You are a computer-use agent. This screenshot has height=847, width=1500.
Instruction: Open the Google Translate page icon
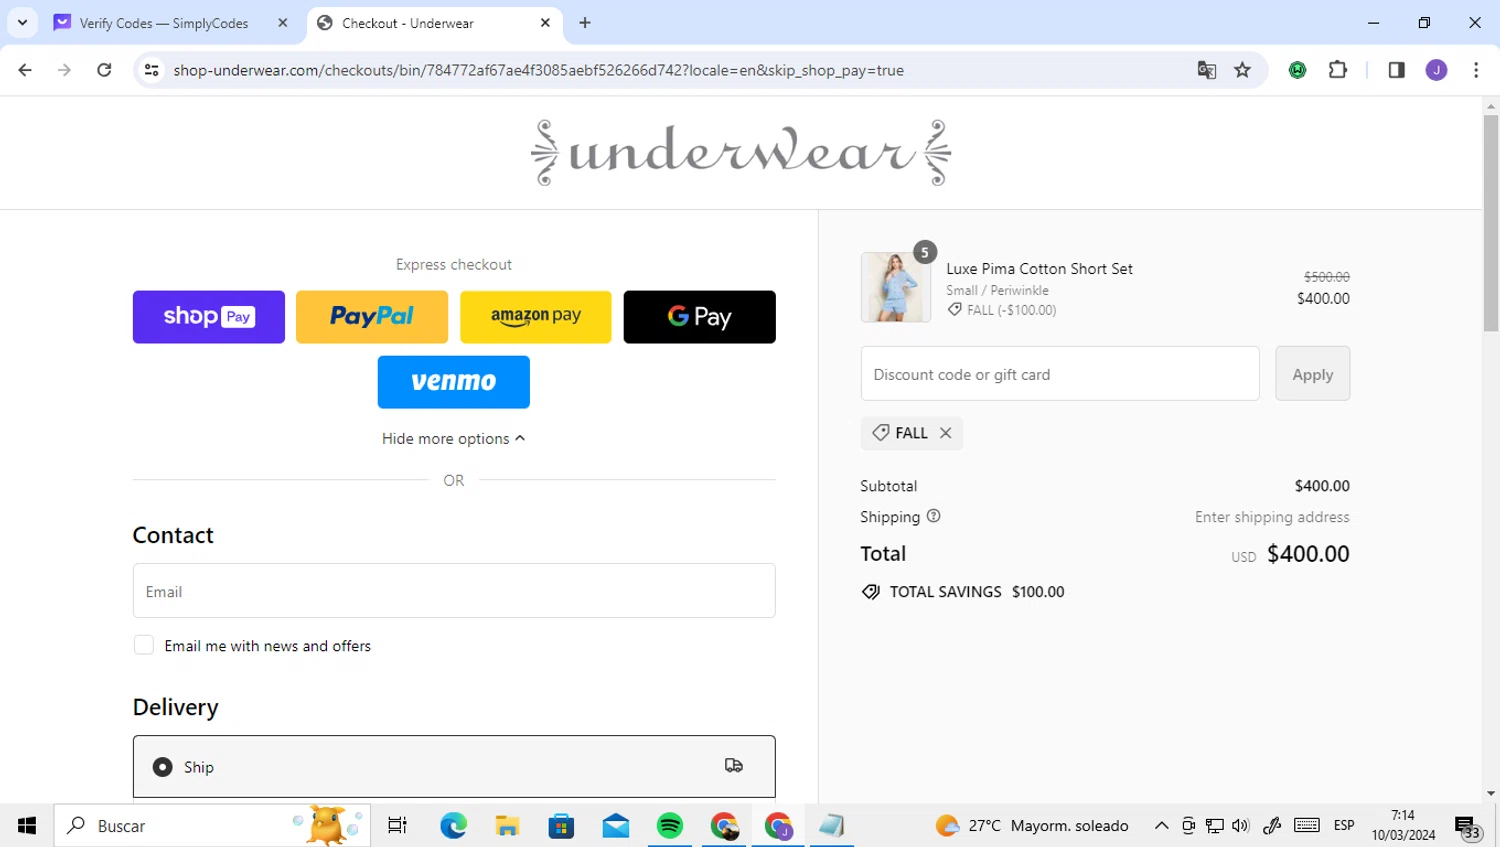click(x=1207, y=70)
